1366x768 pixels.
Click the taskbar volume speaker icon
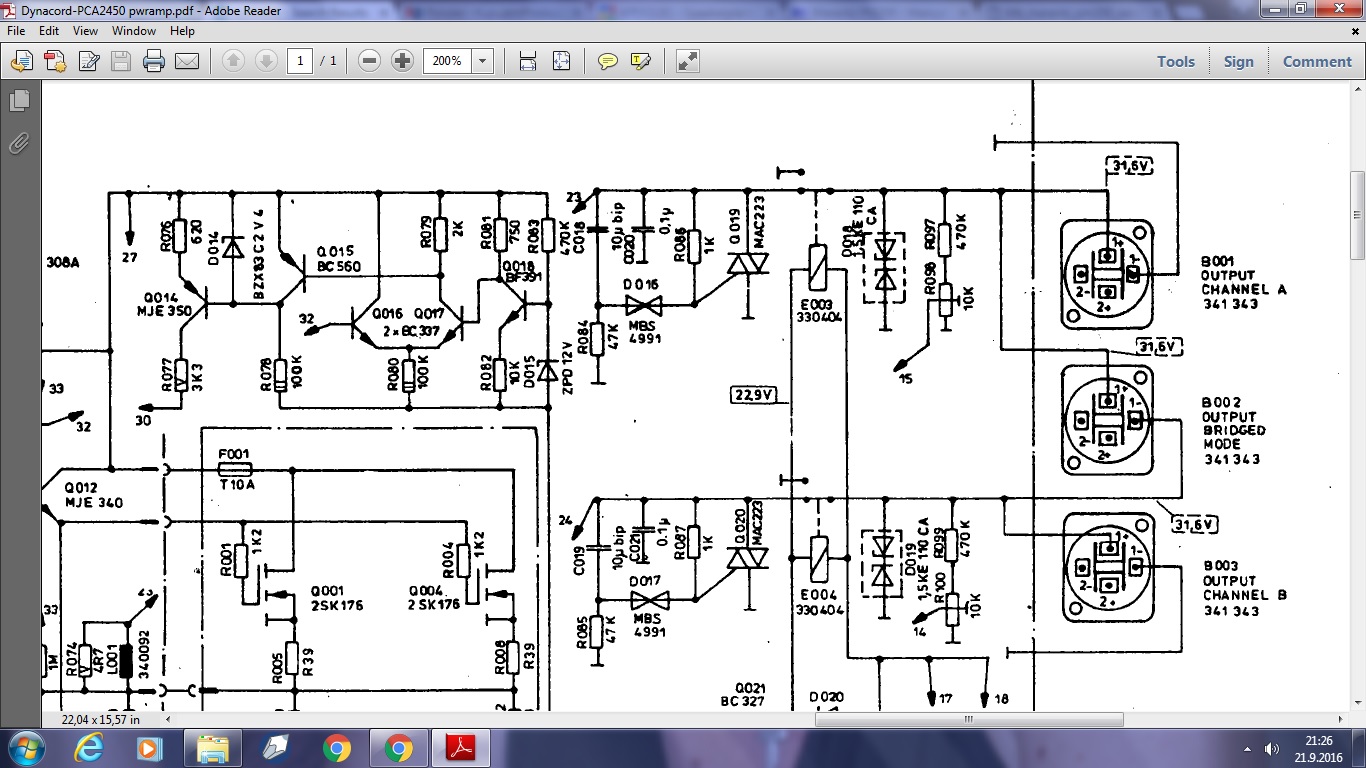[x=1272, y=748]
